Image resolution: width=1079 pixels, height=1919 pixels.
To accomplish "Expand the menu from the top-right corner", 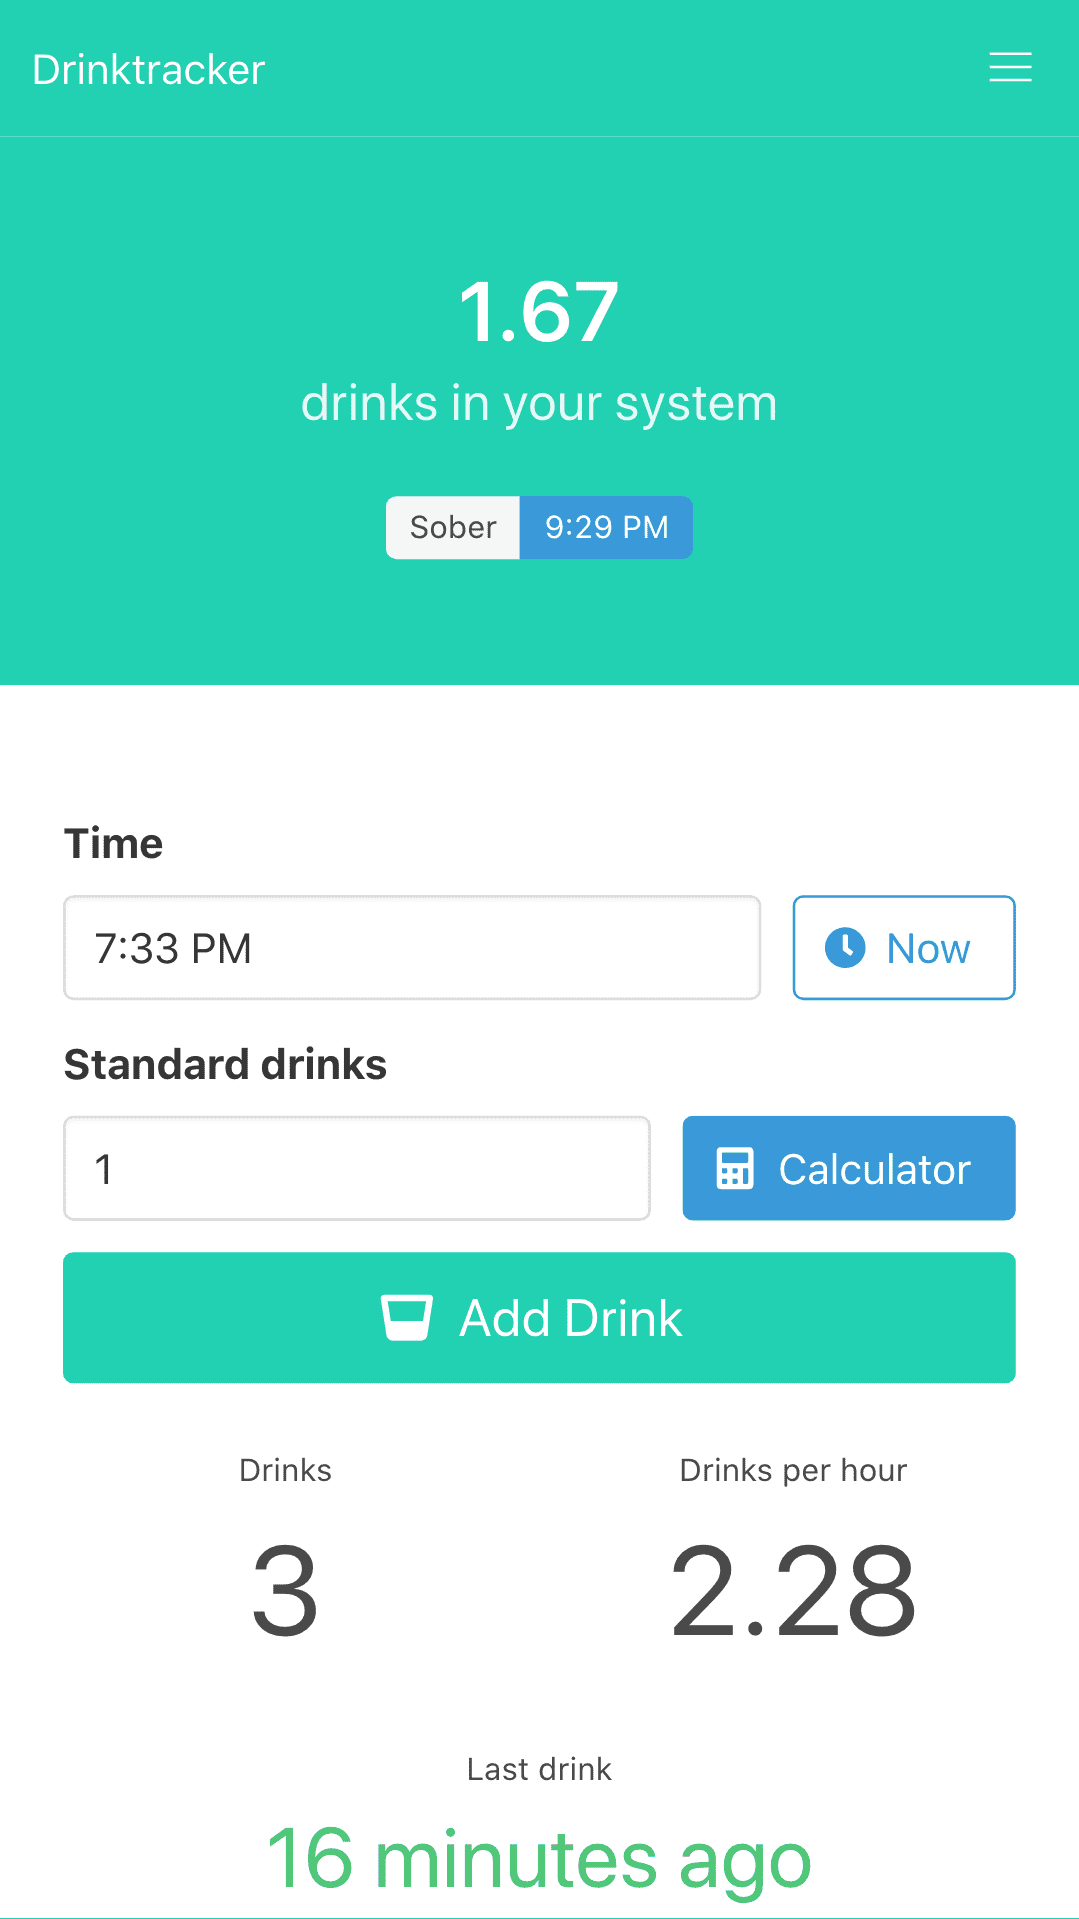I will (x=1009, y=67).
